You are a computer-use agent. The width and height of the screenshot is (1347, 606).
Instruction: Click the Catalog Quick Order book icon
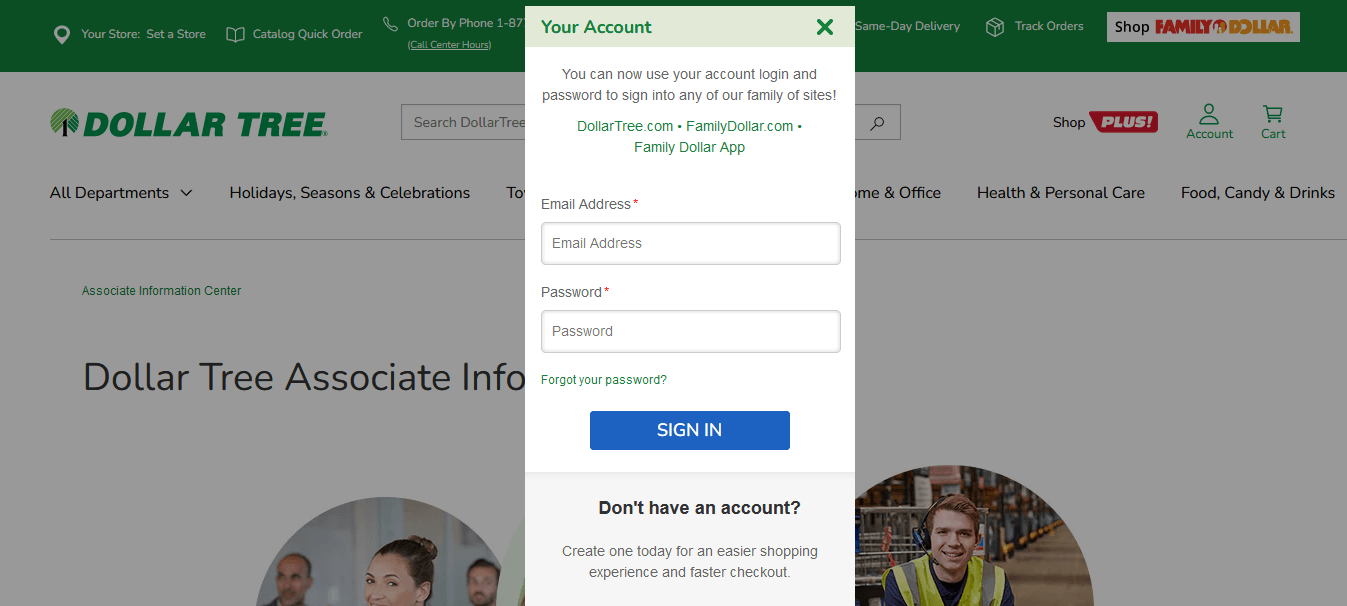click(x=235, y=35)
